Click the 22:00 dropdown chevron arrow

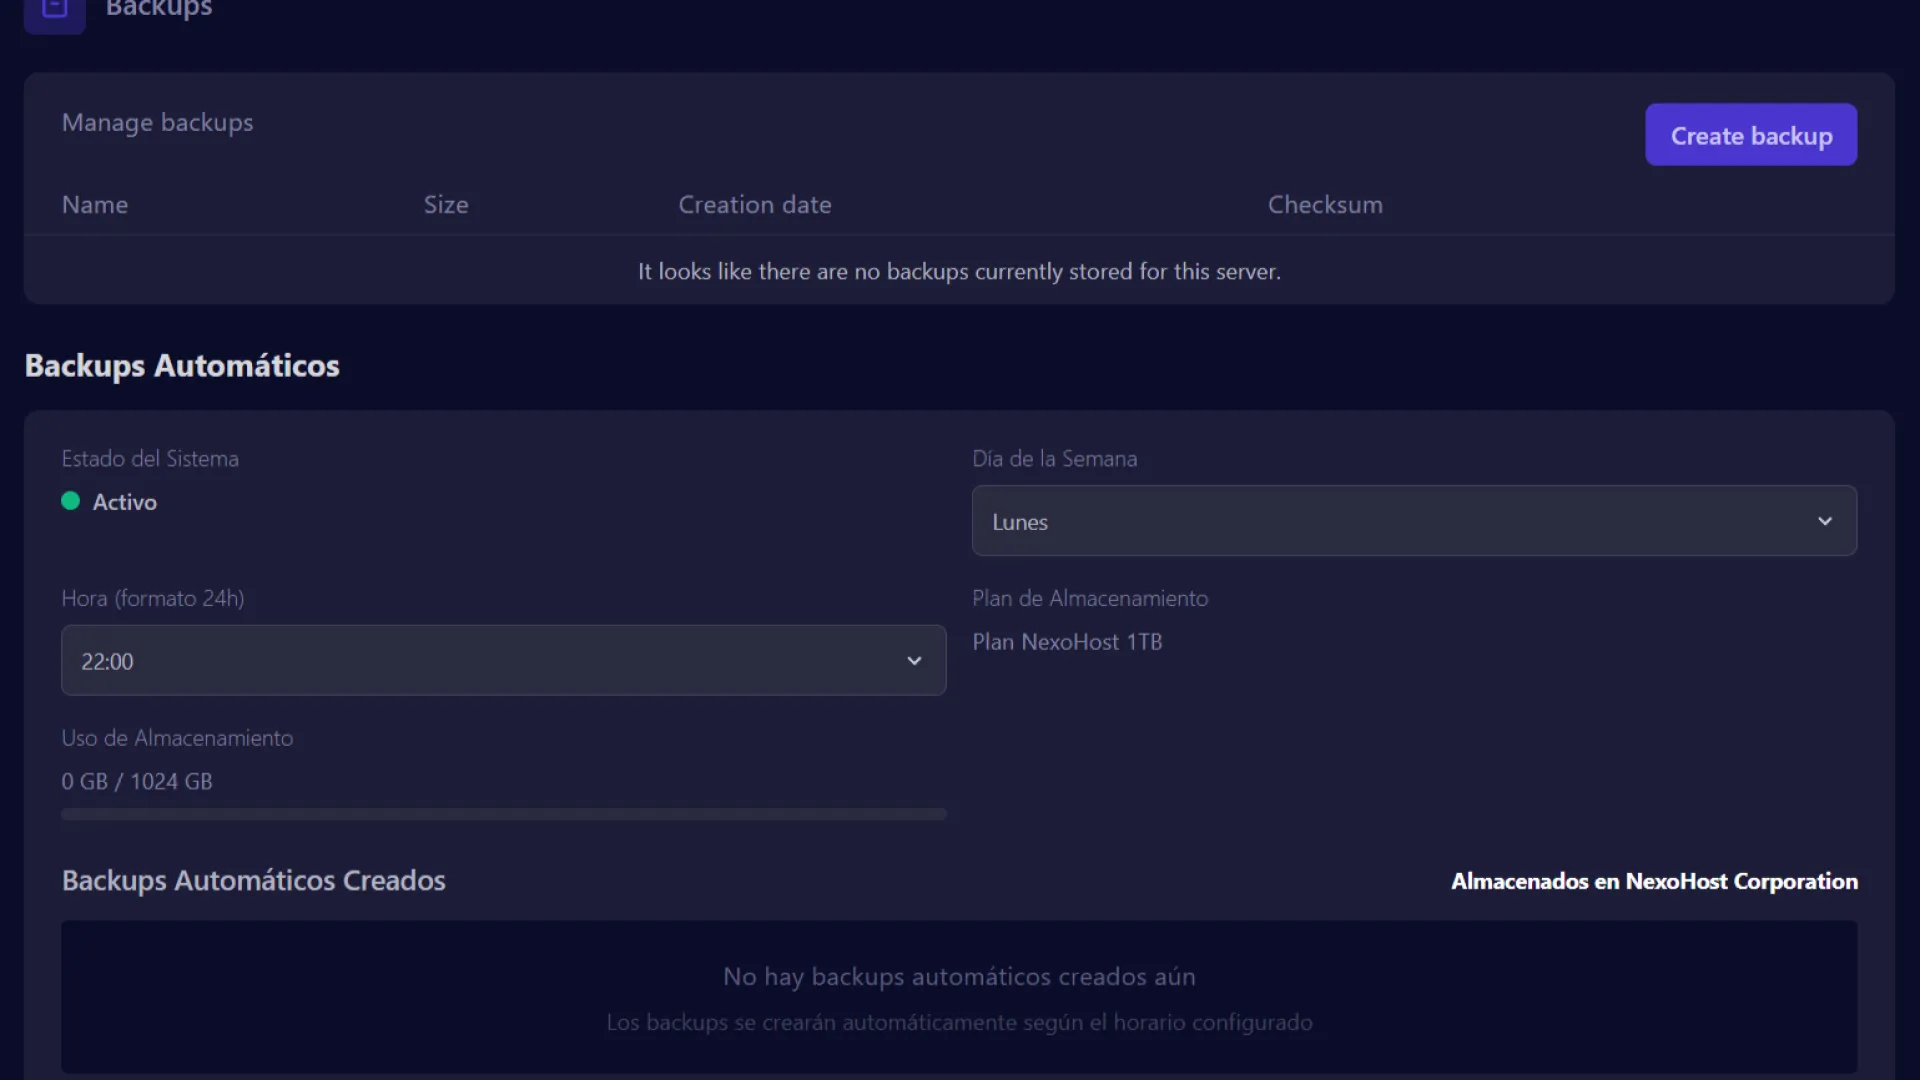913,661
